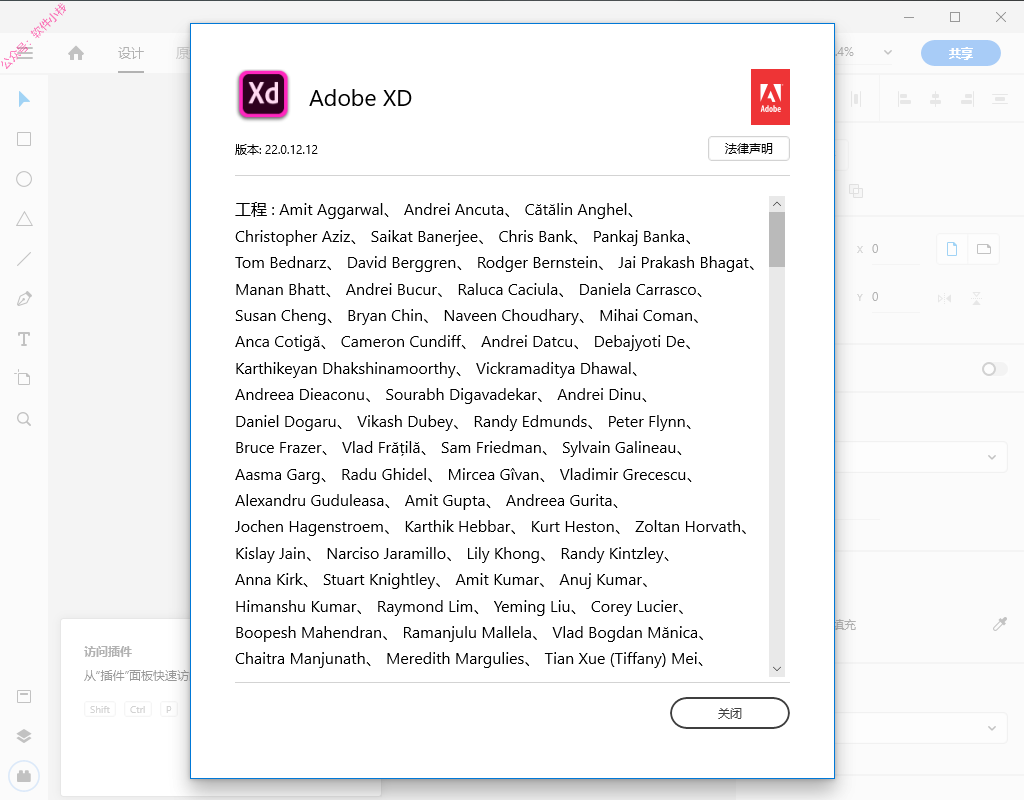Click the name Raymond Lim

425,606
